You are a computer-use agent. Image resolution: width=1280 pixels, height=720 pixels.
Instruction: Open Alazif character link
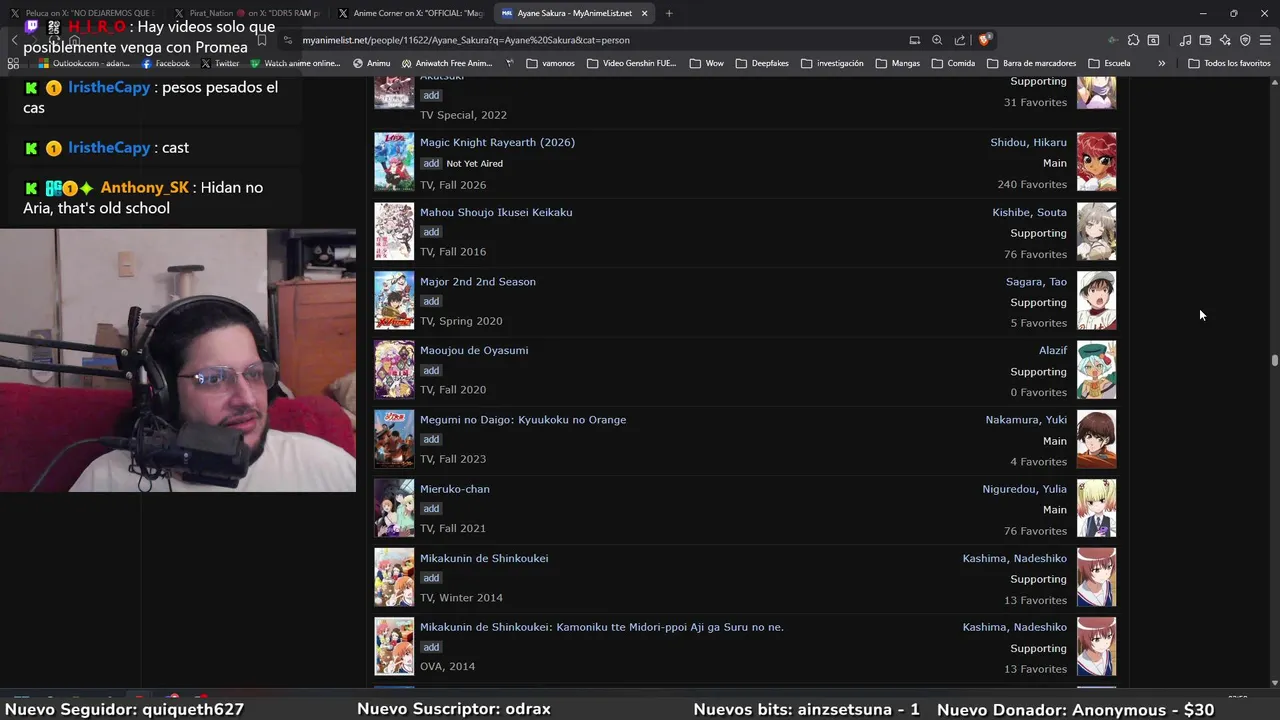click(x=1053, y=350)
